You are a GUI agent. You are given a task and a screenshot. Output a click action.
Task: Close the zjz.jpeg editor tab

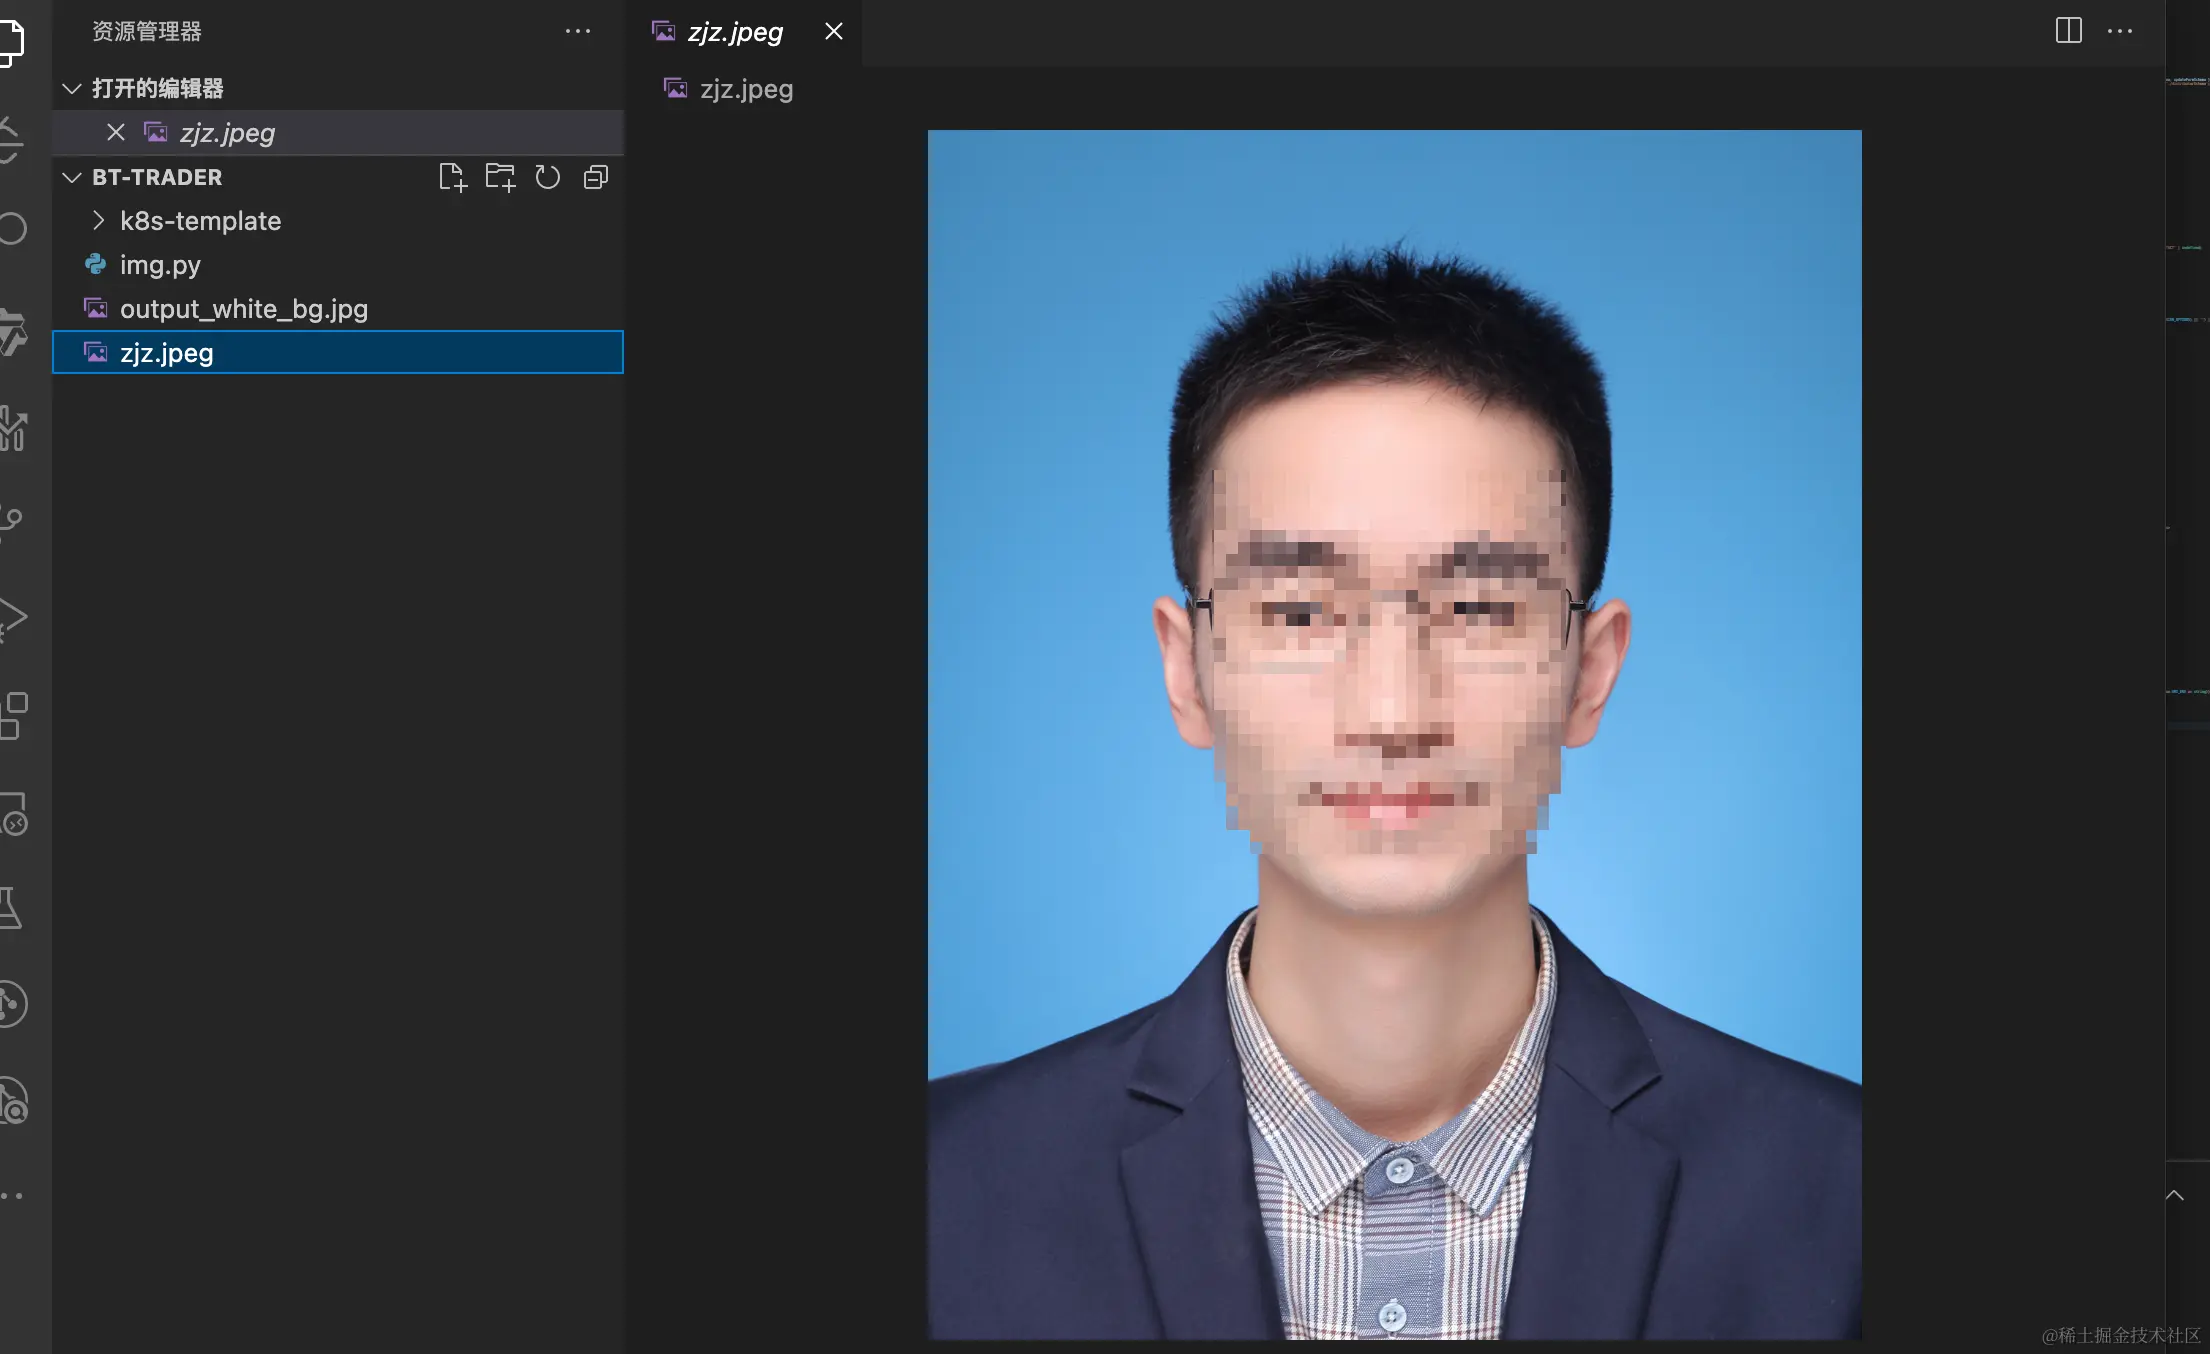point(833,31)
